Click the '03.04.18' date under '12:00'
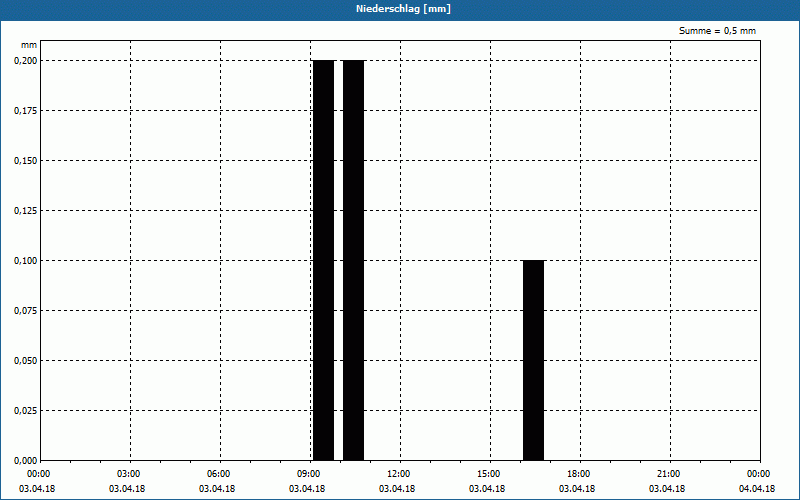The width and height of the screenshot is (800, 500). click(397, 489)
